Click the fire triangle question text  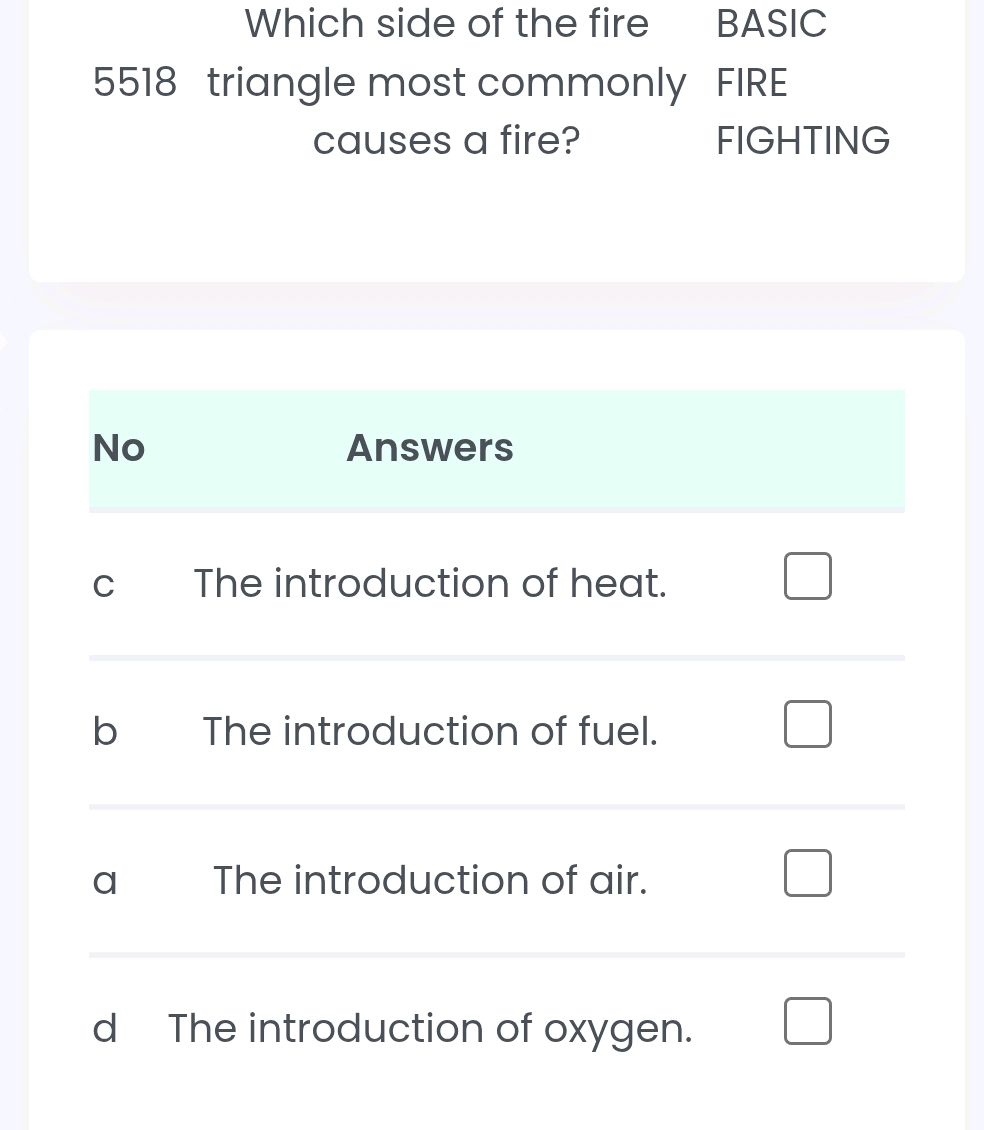point(446,82)
